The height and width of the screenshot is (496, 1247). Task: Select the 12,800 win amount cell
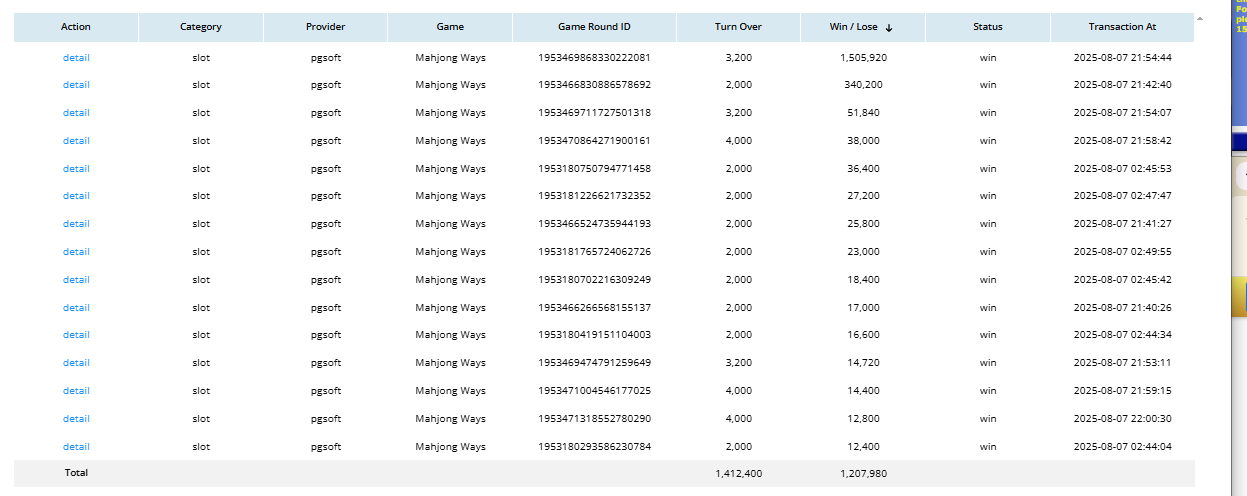tap(864, 419)
